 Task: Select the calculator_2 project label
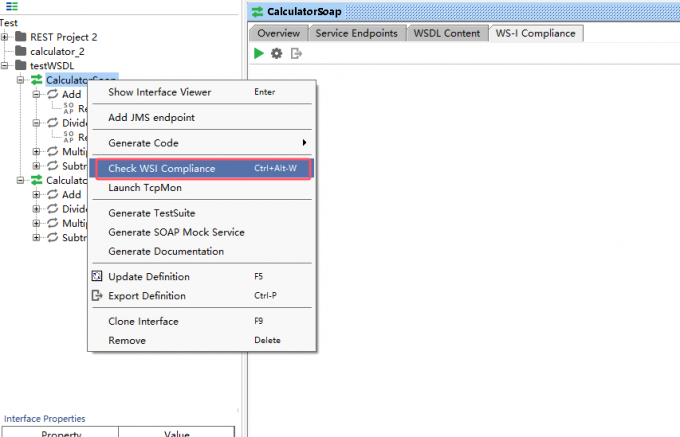[57, 51]
